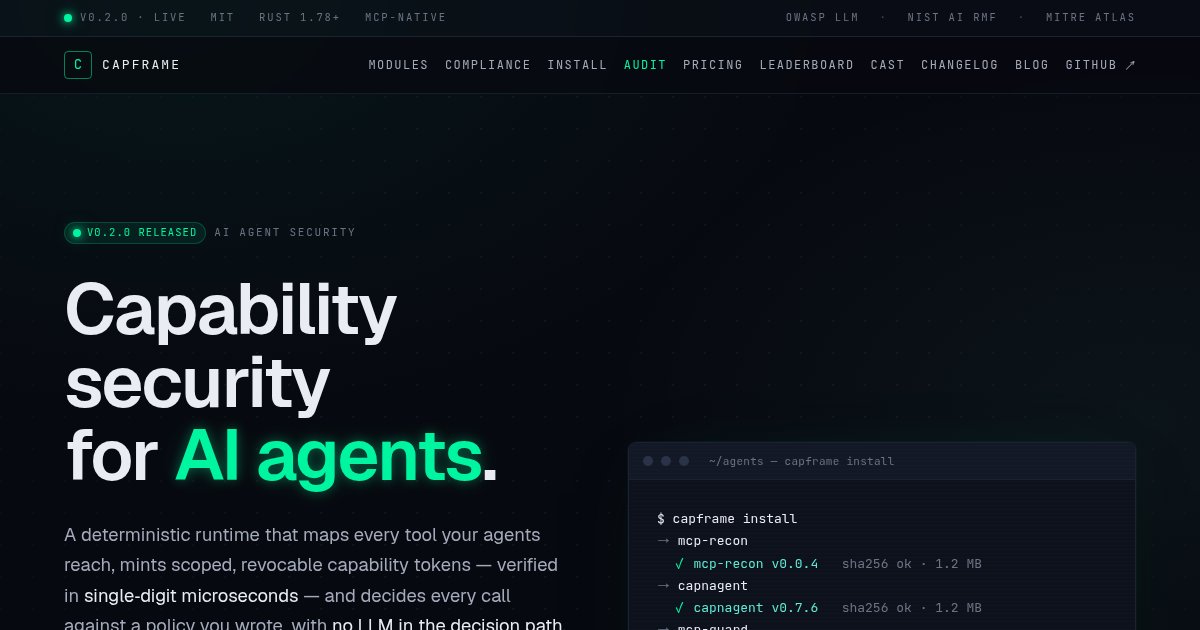Open the GitHub external link

(x=1101, y=65)
